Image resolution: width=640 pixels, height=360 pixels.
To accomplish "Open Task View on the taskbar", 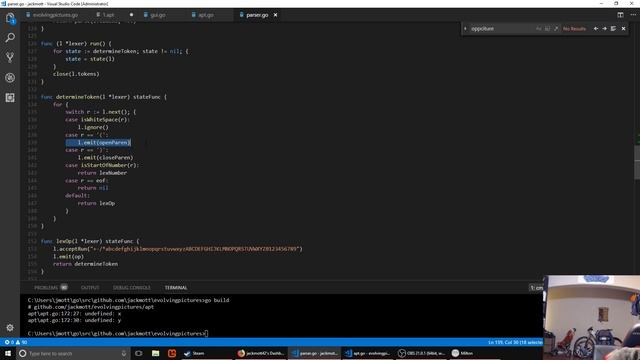I will coord(139,353).
